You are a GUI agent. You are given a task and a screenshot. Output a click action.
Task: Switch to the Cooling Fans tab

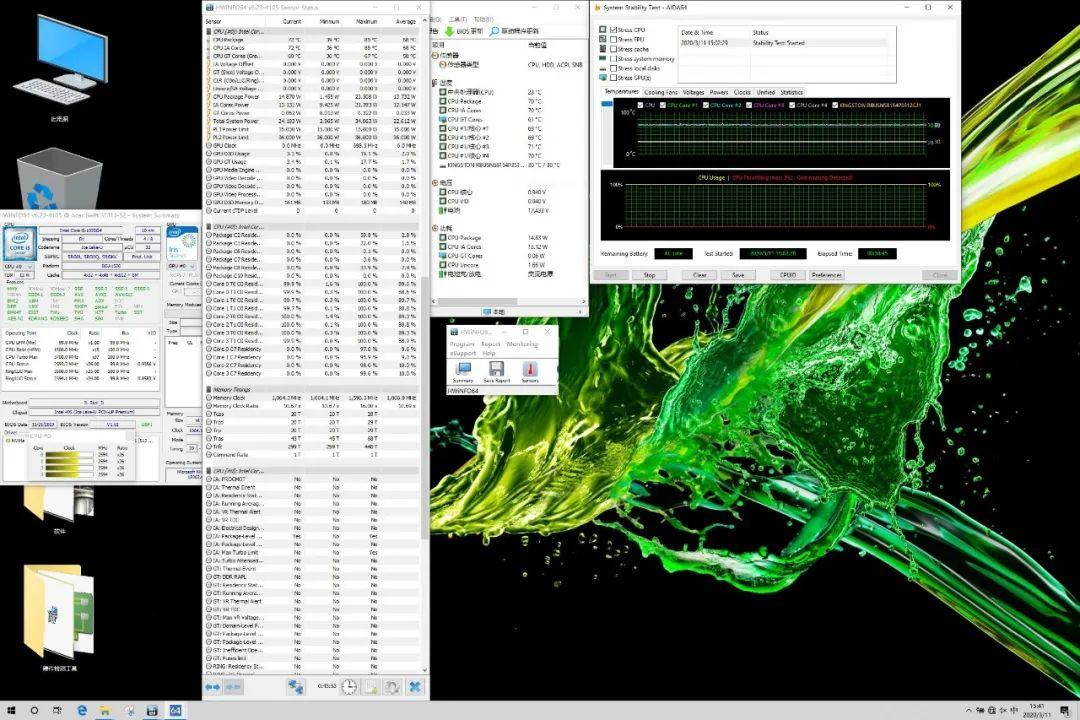point(660,92)
